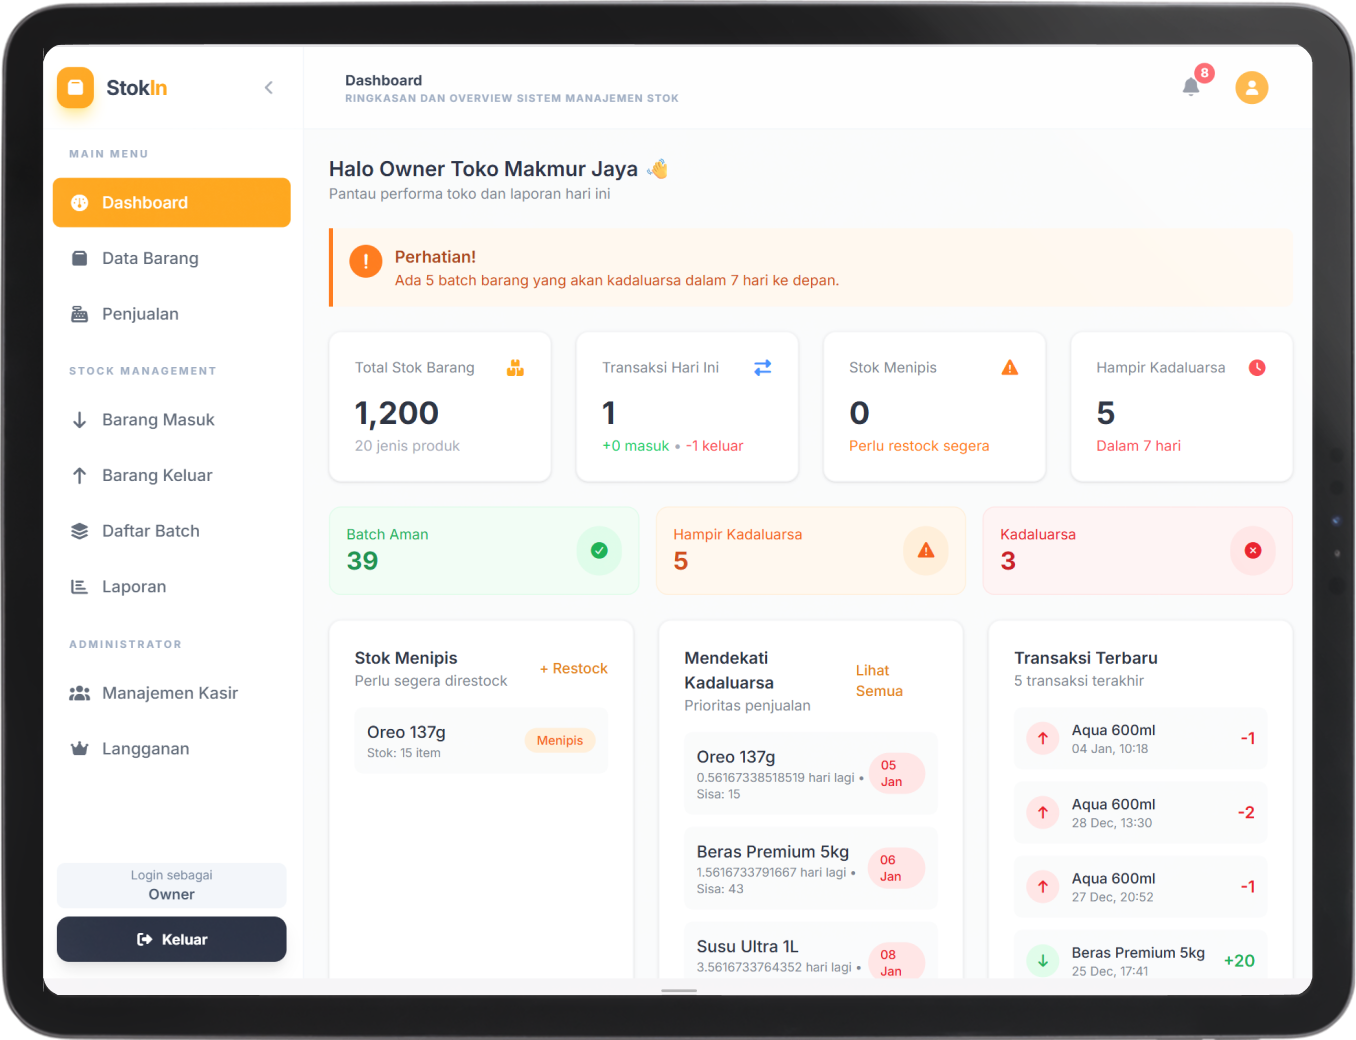This screenshot has height=1040, width=1356.
Task: Open the warning icon on Stok Menipis card
Action: coord(1009,367)
